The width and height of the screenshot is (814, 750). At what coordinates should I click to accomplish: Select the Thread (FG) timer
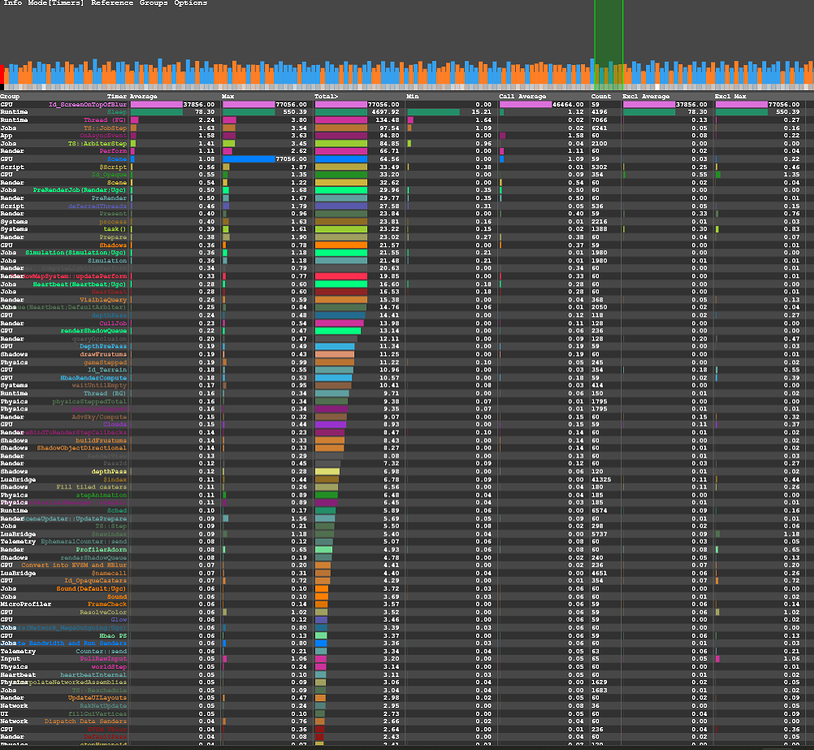pos(105,120)
